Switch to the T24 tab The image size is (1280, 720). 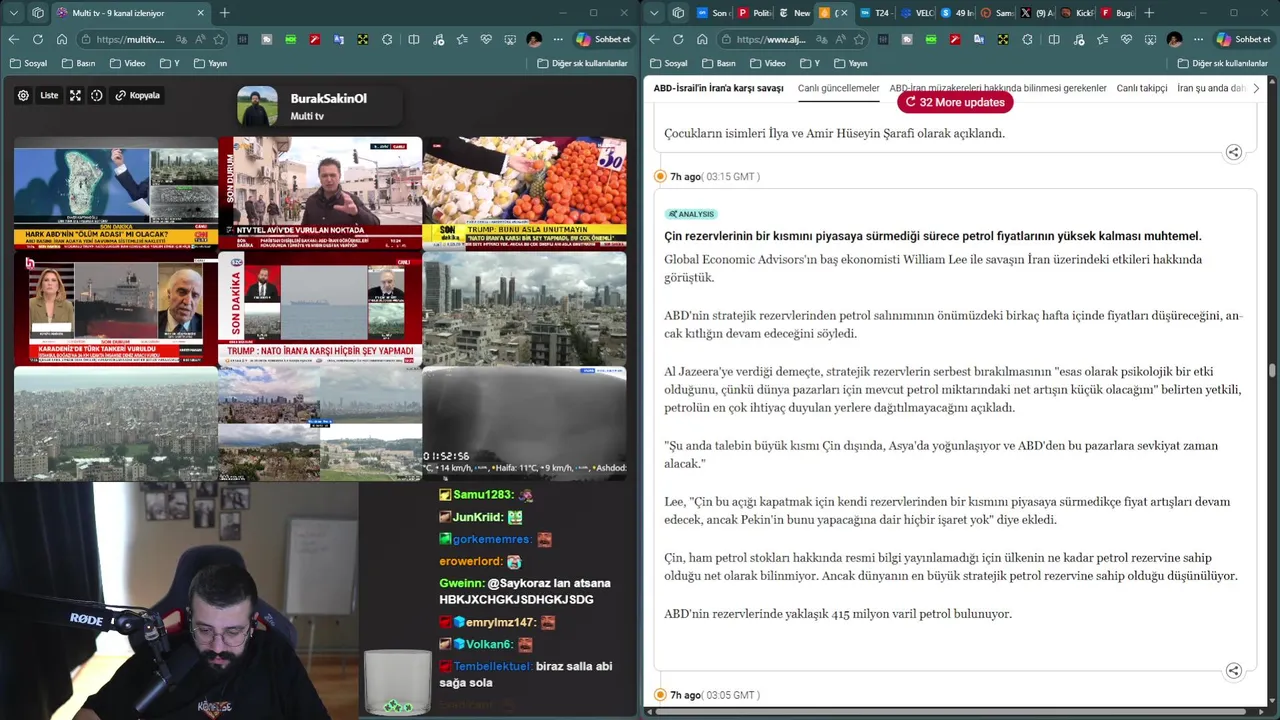[x=875, y=13]
